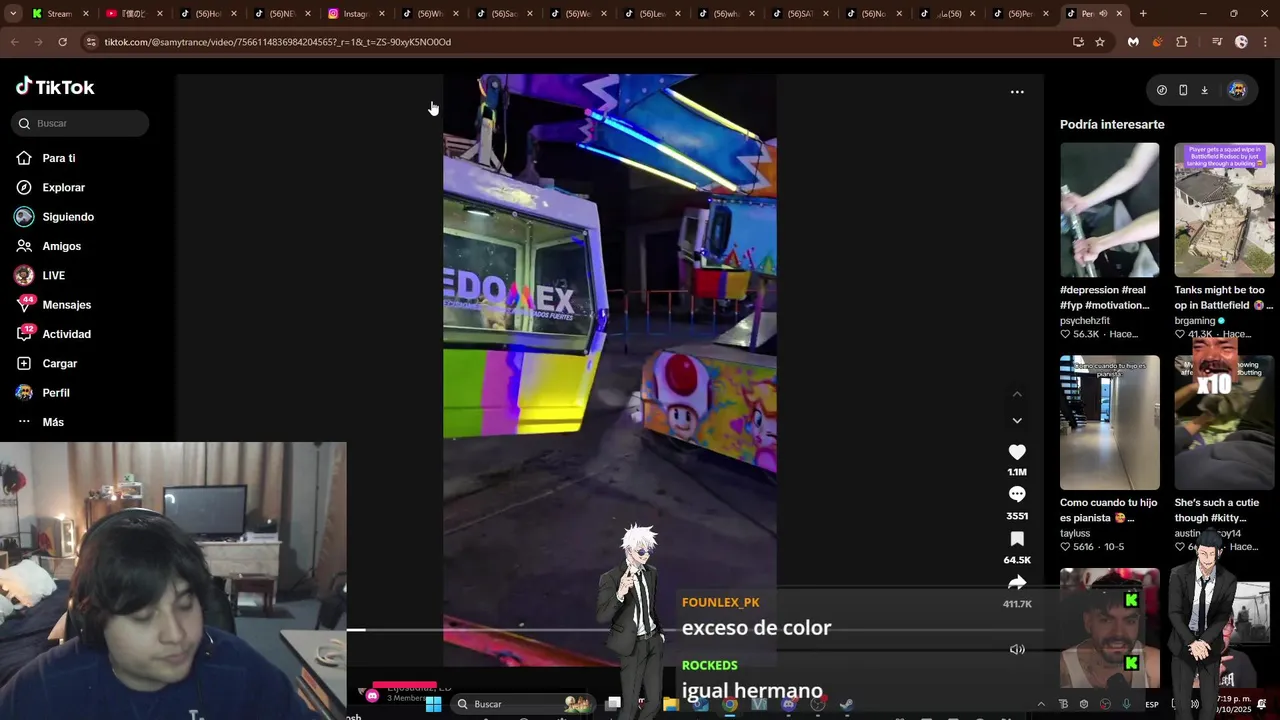Open the video three-dots options menu
This screenshot has width=1280, height=720.
pos(1017,92)
